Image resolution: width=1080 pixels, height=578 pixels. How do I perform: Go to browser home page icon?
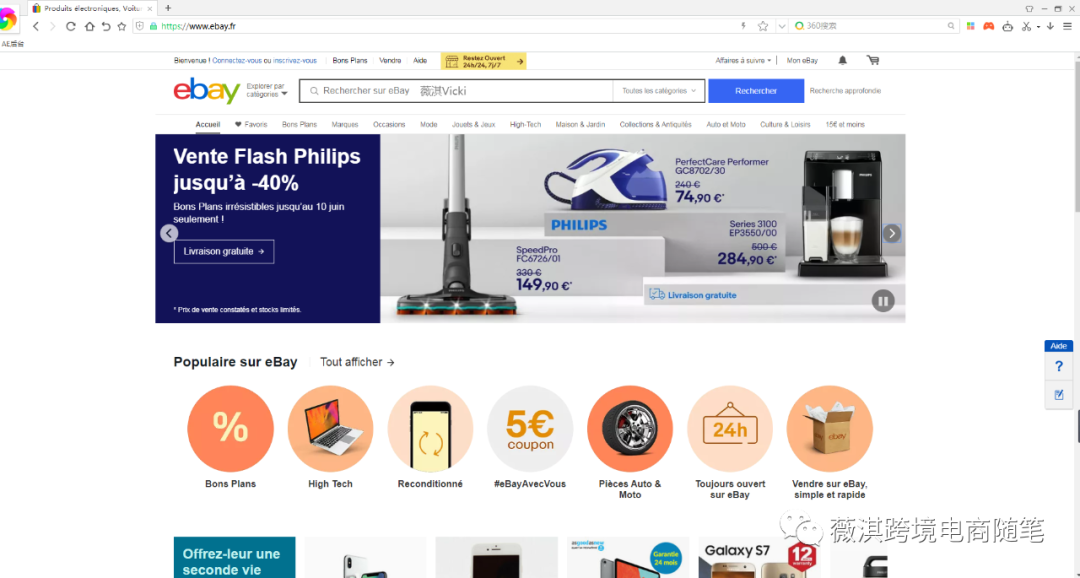[x=90, y=26]
